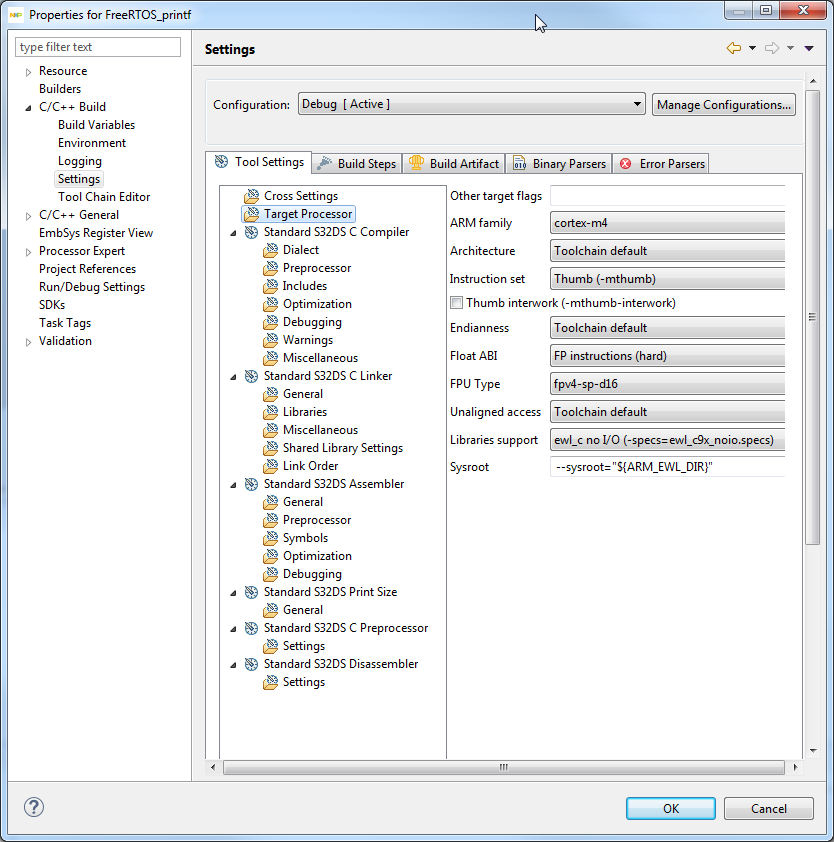Image resolution: width=834 pixels, height=842 pixels.
Task: Click the horizontal scrollbar right arrow
Action: tap(795, 767)
